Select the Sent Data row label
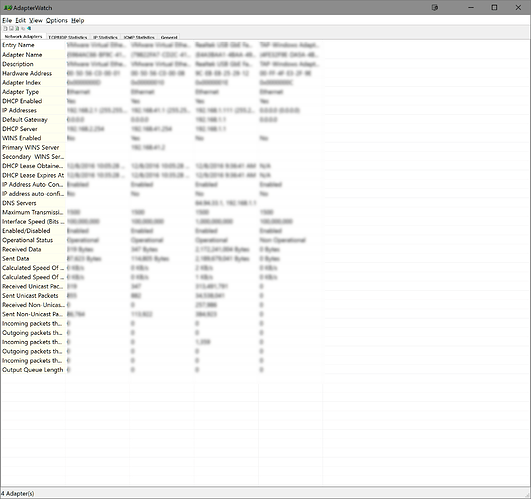 click(16, 259)
